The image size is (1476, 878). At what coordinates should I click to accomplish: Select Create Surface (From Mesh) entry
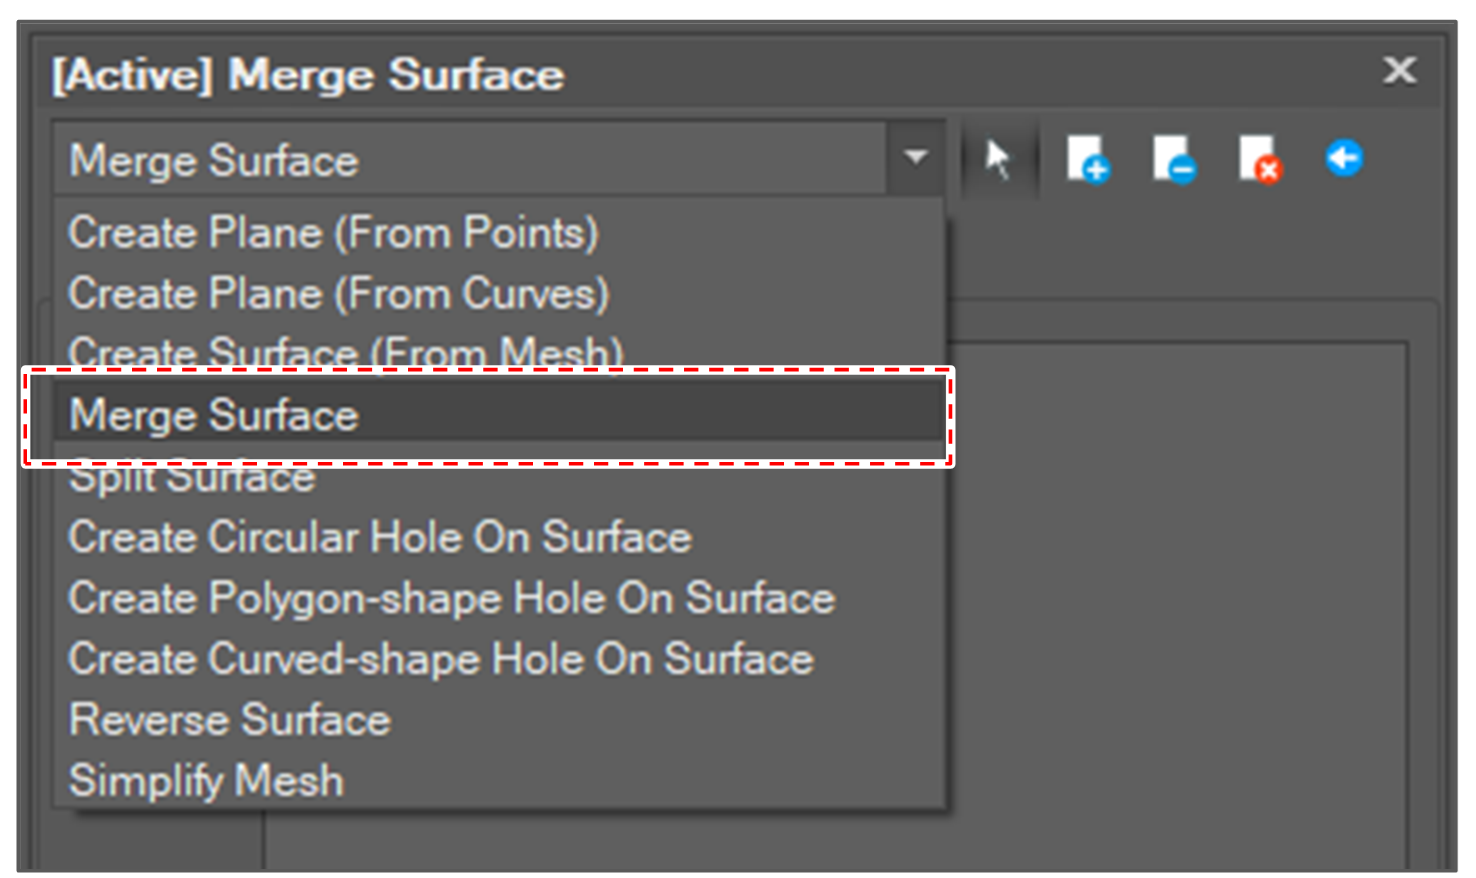click(345, 351)
